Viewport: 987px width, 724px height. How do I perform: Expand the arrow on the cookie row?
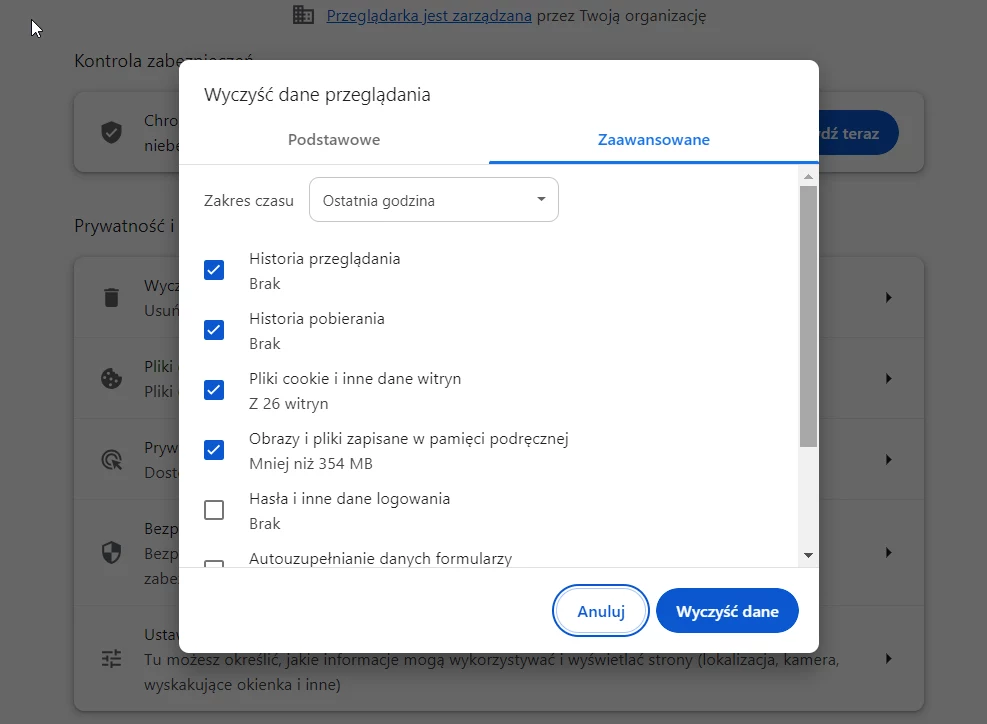tap(888, 378)
